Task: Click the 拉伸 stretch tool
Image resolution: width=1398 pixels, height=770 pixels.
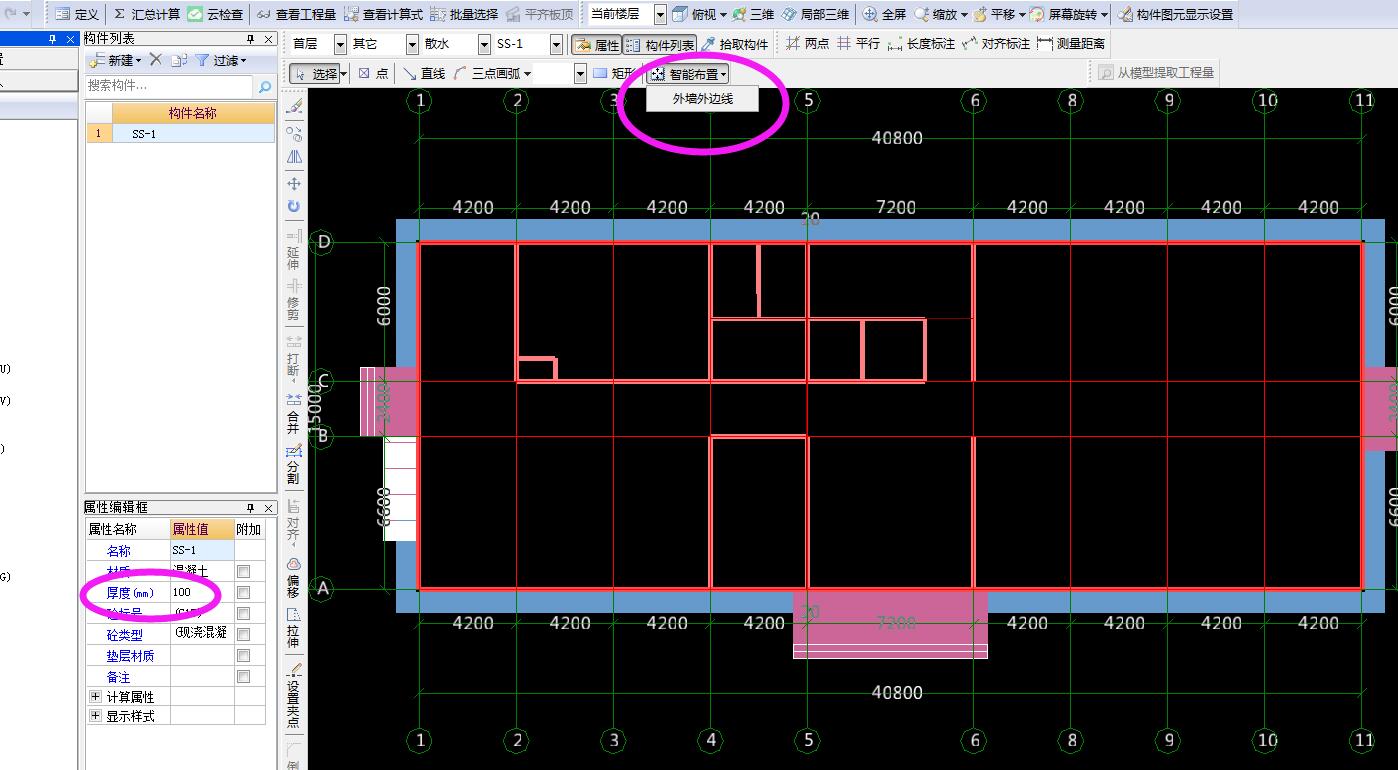Action: point(293,627)
